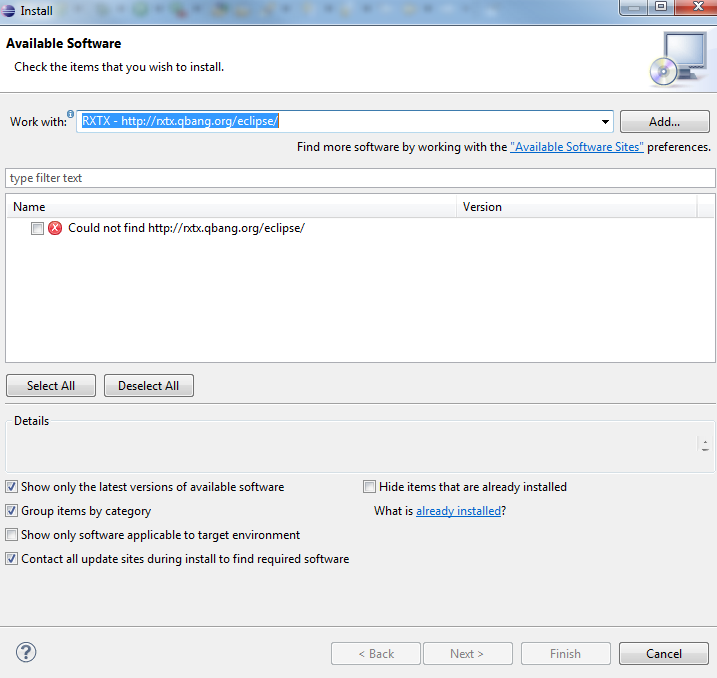Enable Show only software applicable to target environment
The height and width of the screenshot is (678, 717).
[11, 534]
